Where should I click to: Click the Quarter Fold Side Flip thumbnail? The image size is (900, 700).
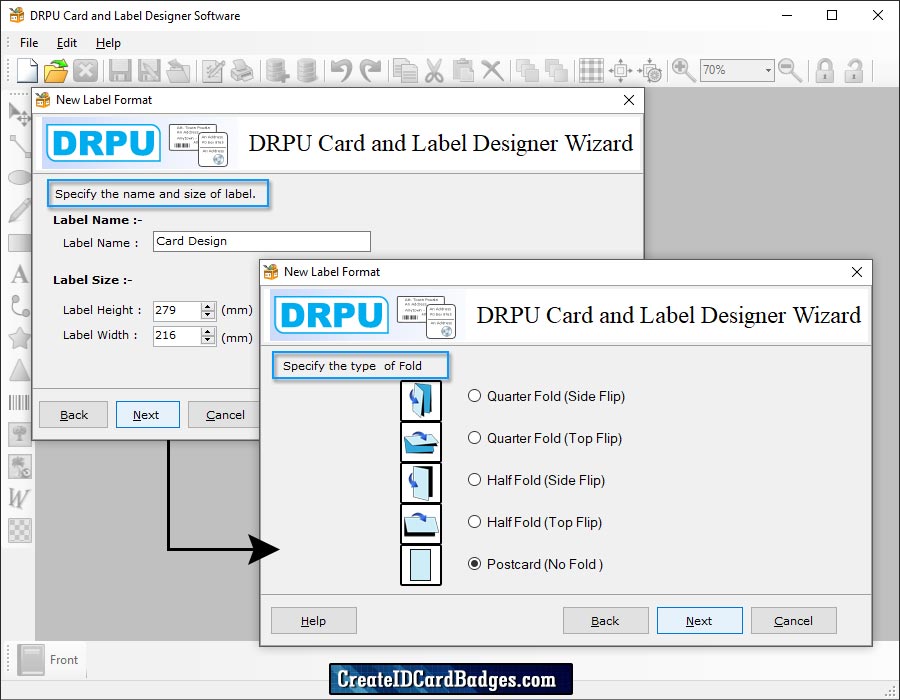[x=421, y=400]
